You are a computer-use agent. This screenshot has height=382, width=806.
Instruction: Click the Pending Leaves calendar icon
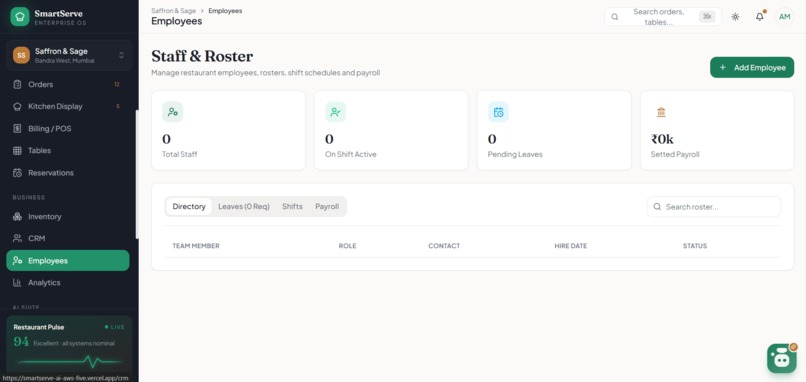(499, 112)
